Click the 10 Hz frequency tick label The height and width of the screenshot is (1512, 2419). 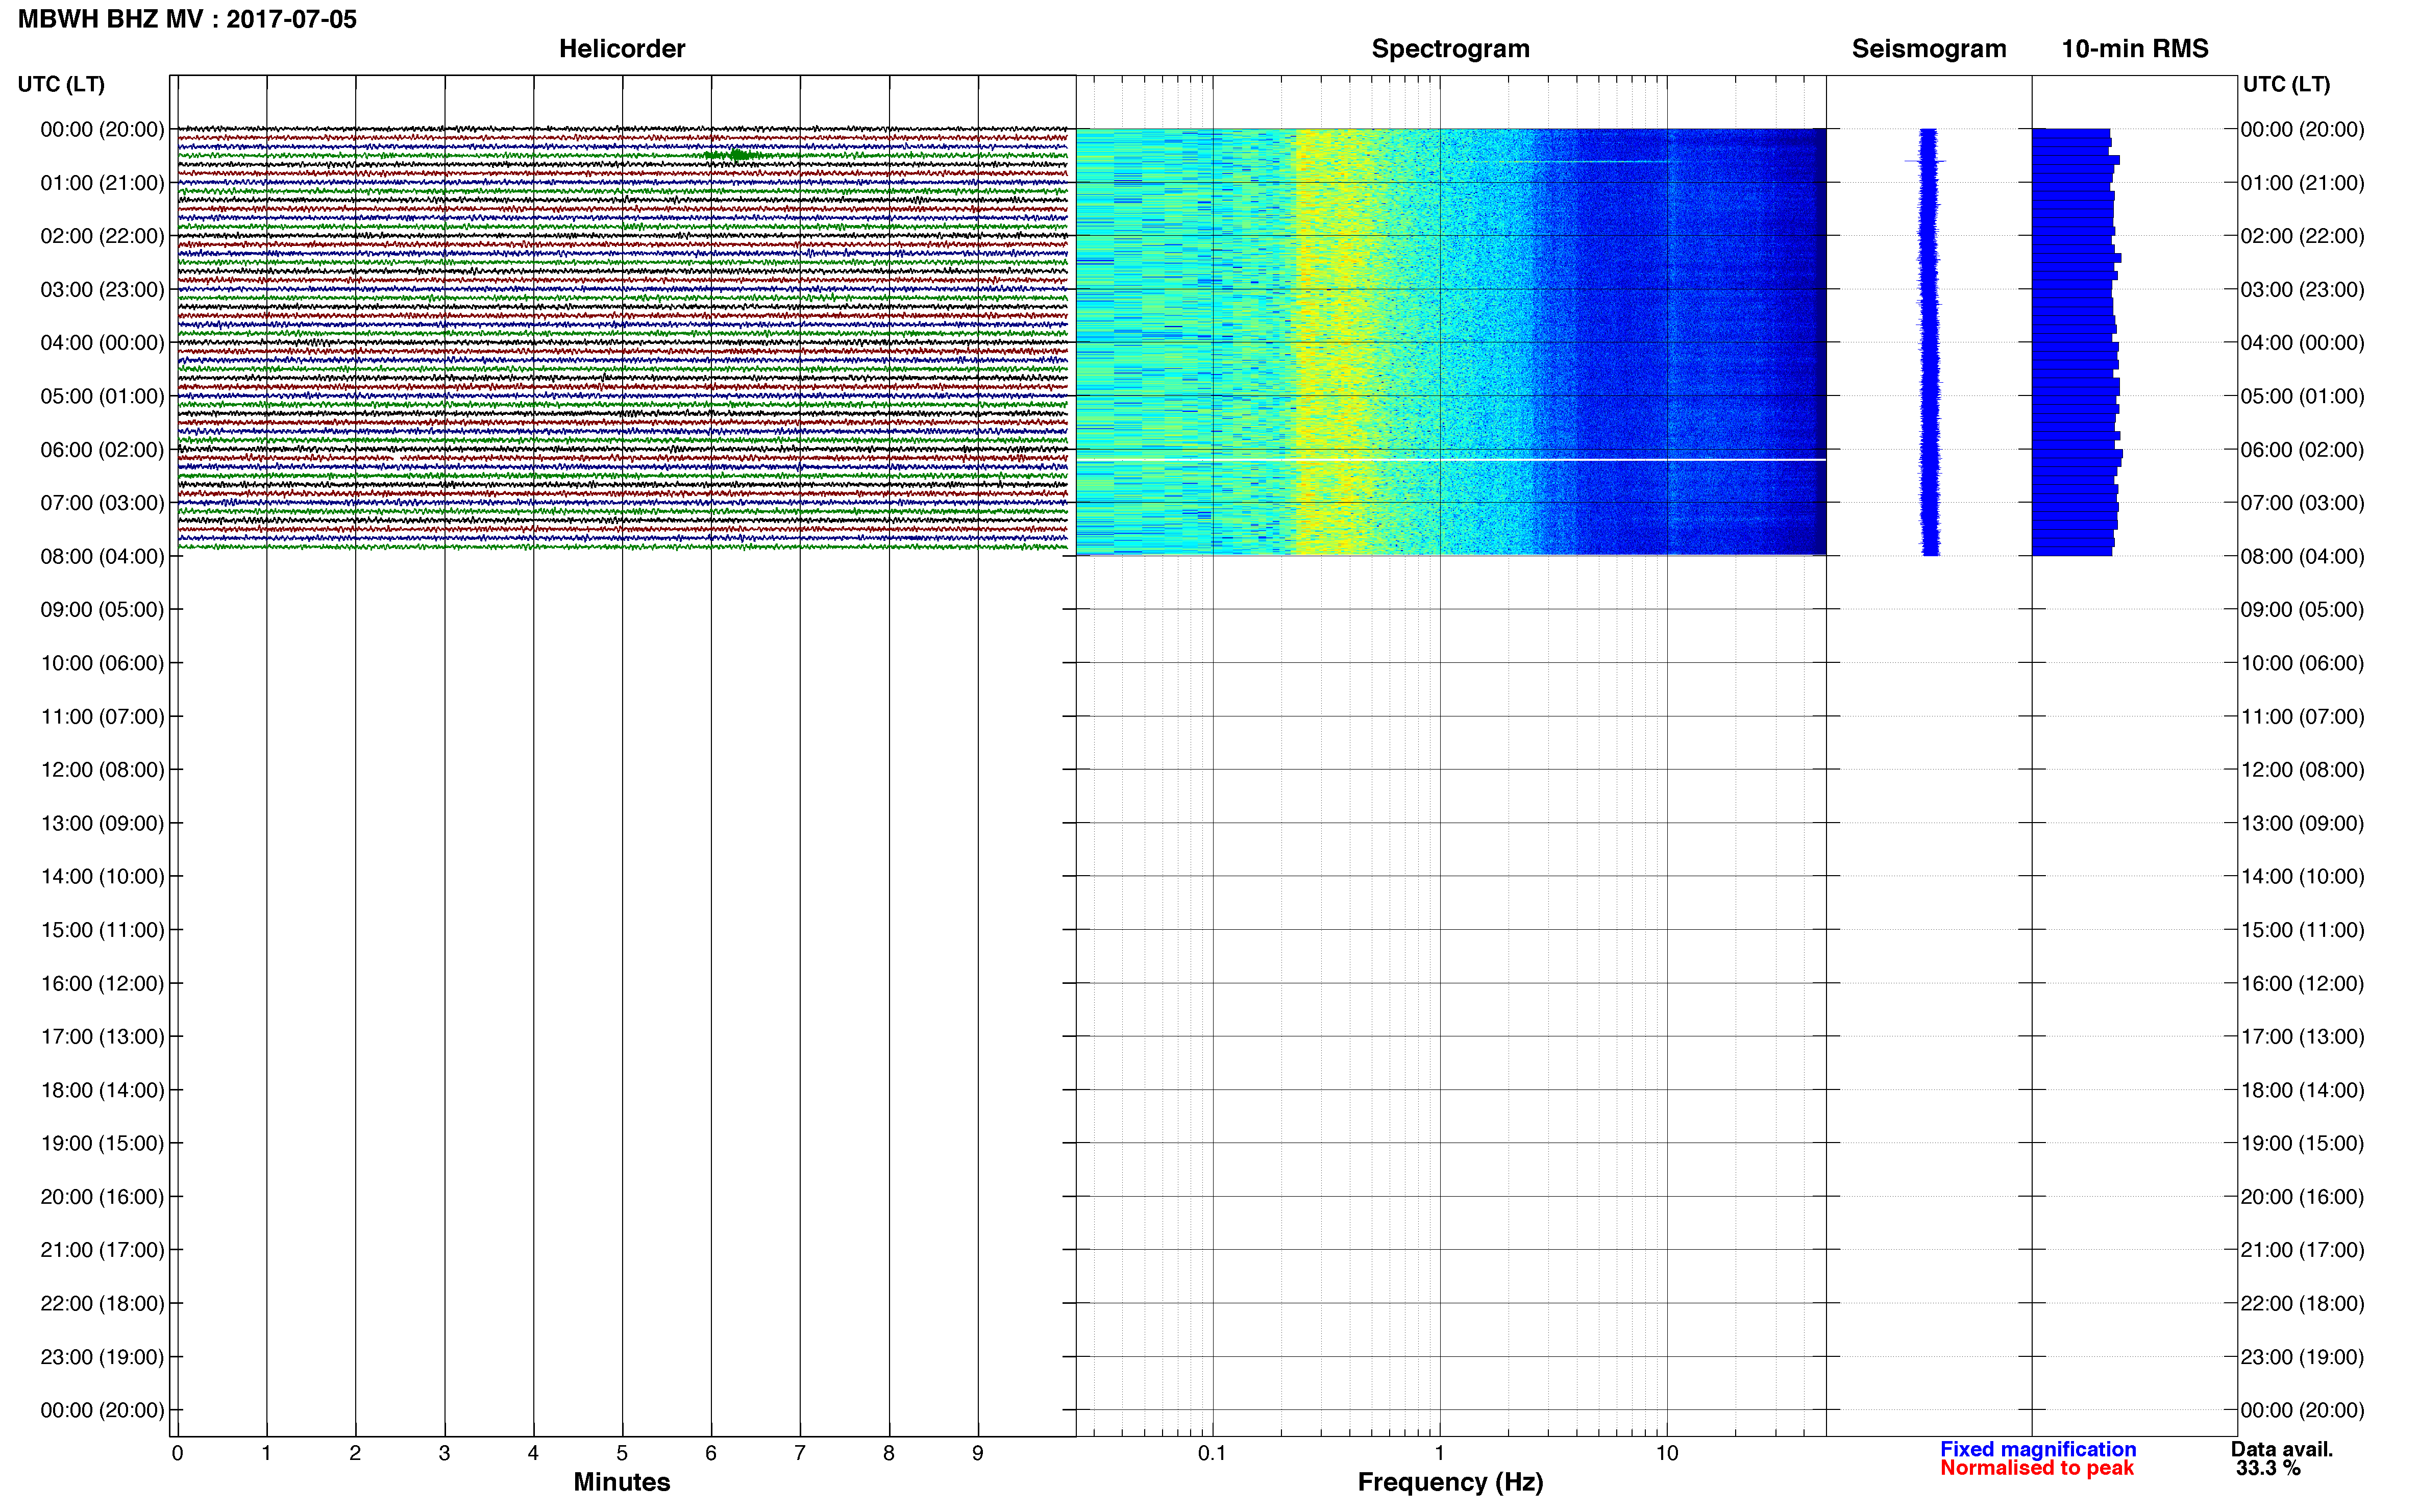(x=1667, y=1453)
